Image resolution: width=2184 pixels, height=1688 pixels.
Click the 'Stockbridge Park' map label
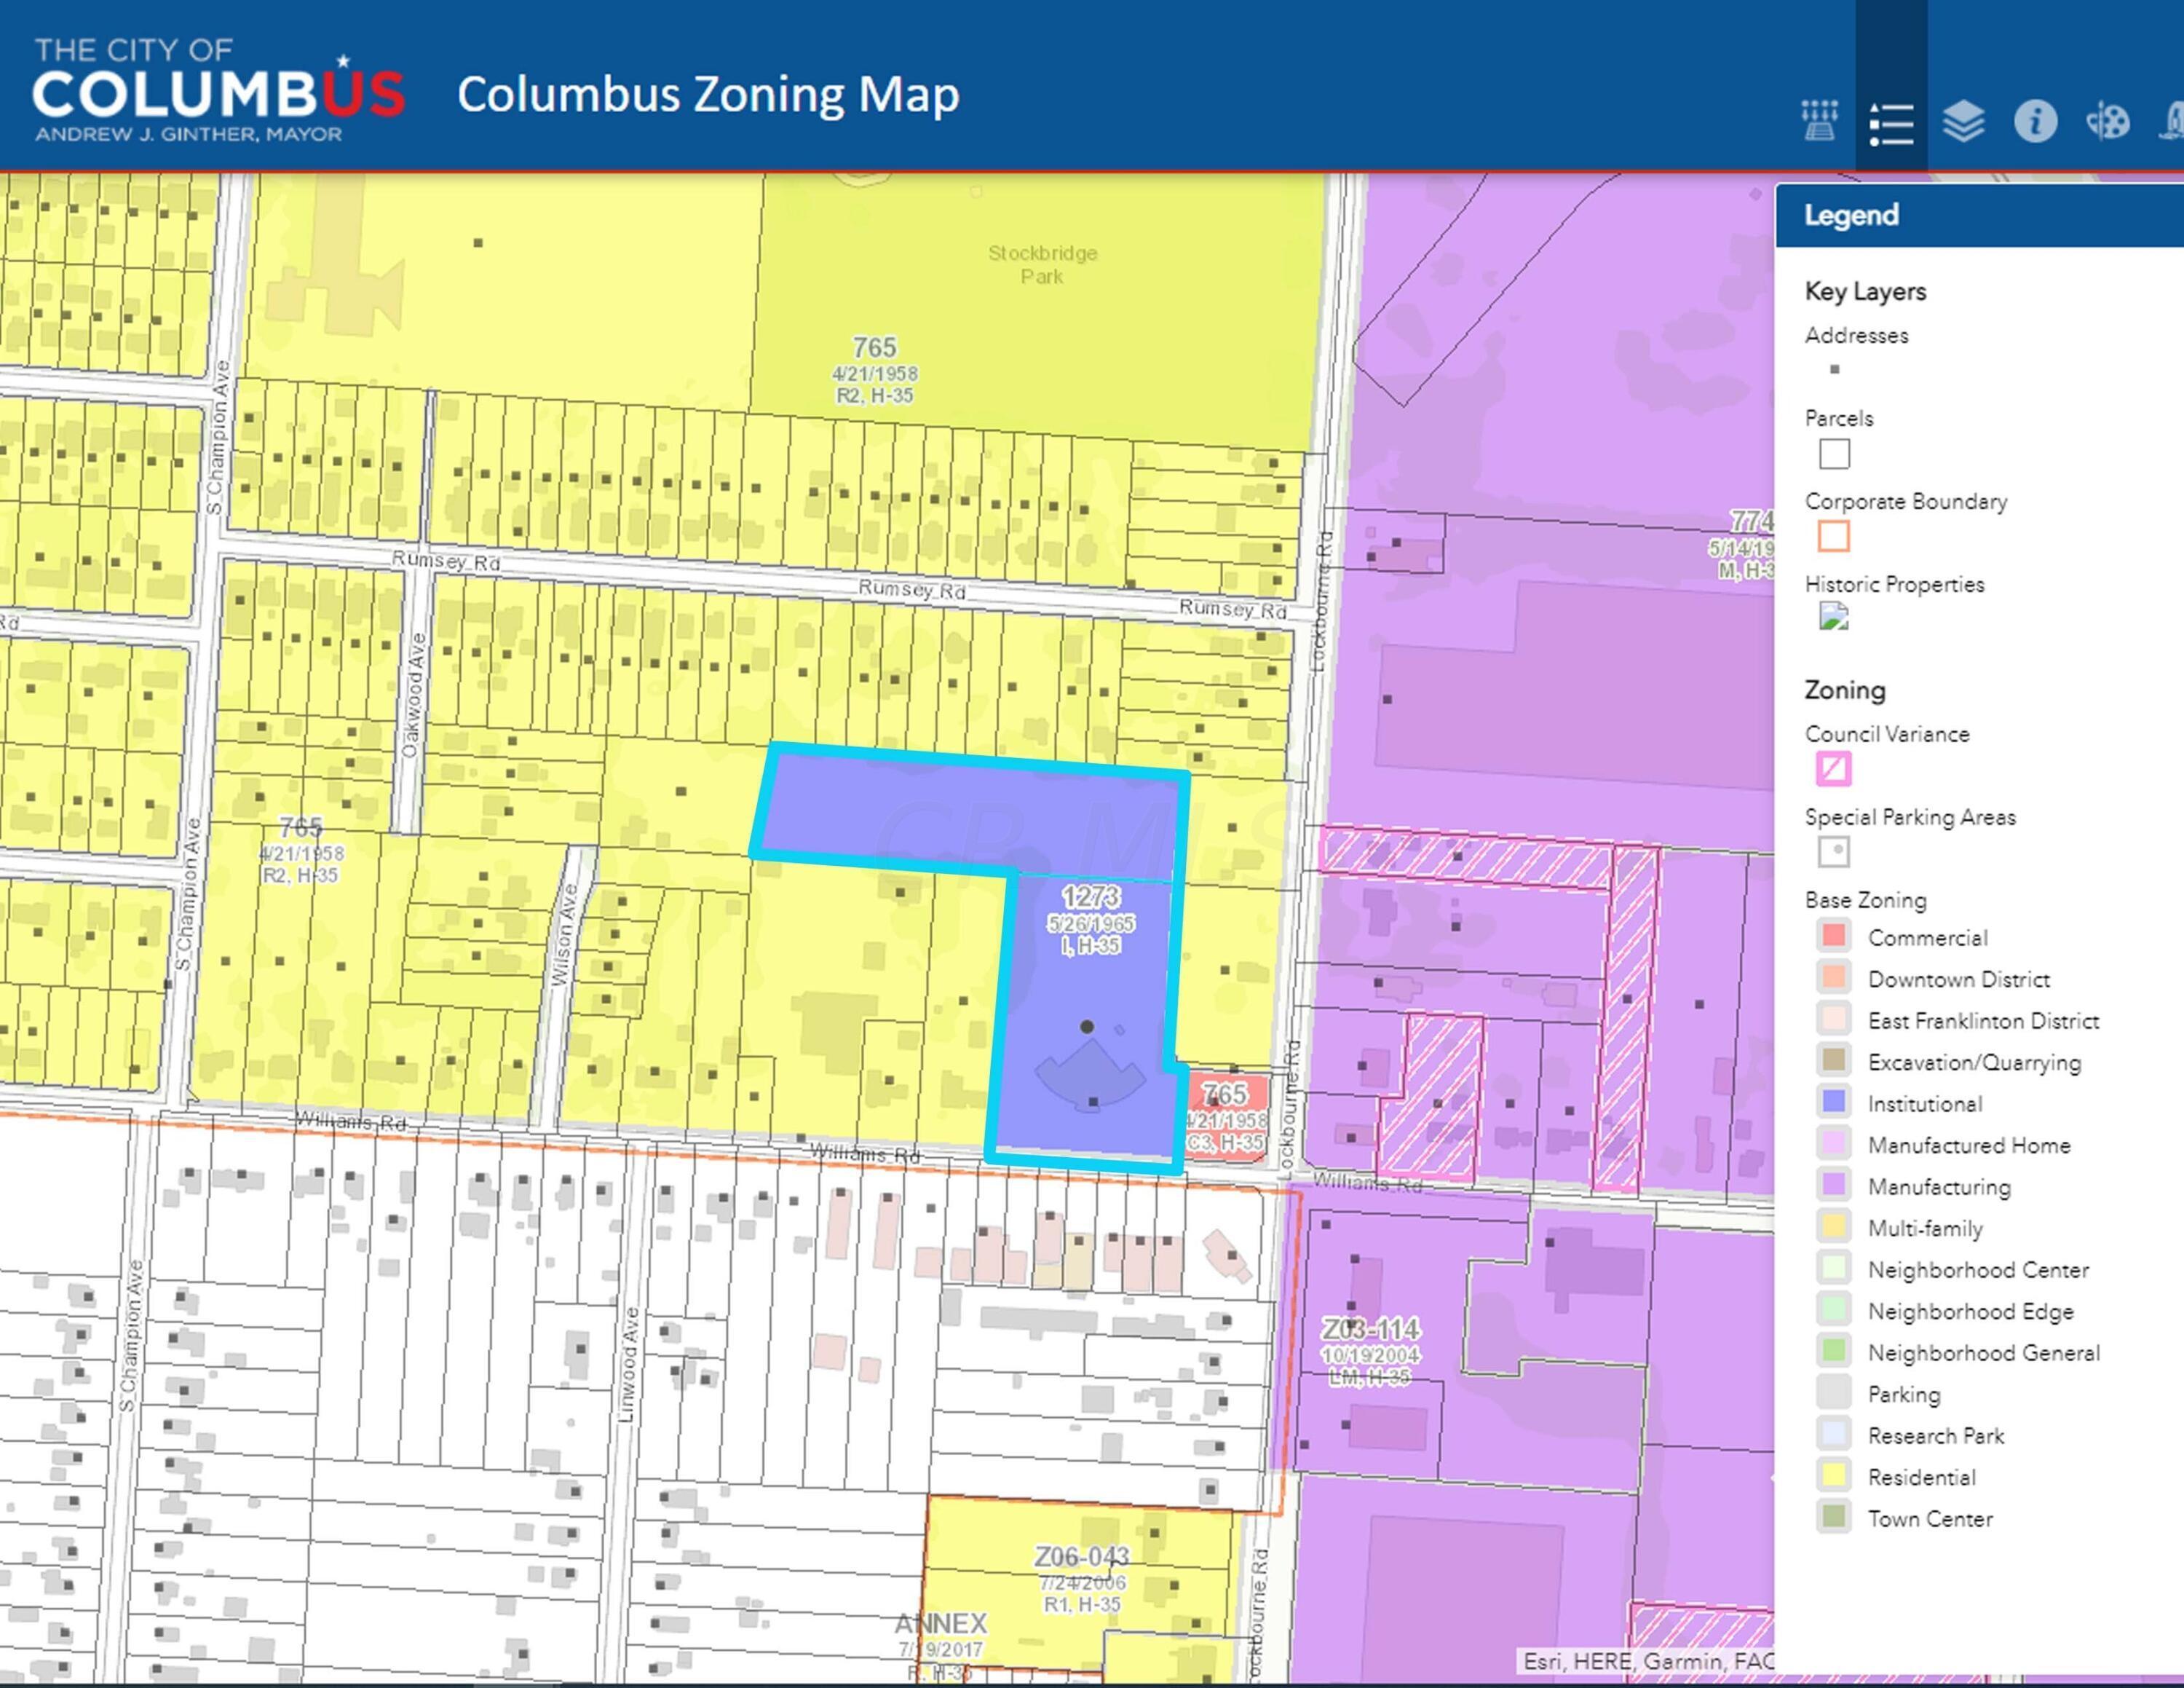pyautogui.click(x=1043, y=265)
